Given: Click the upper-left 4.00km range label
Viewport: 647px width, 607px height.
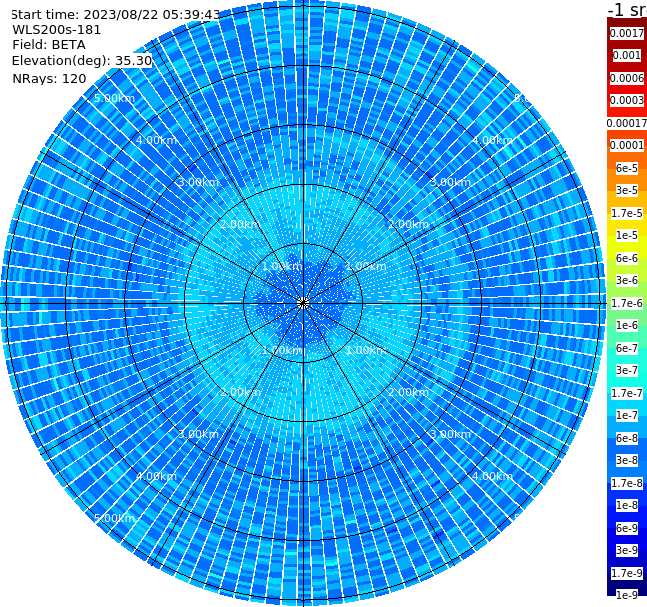Looking at the screenshot, I should click(x=156, y=140).
